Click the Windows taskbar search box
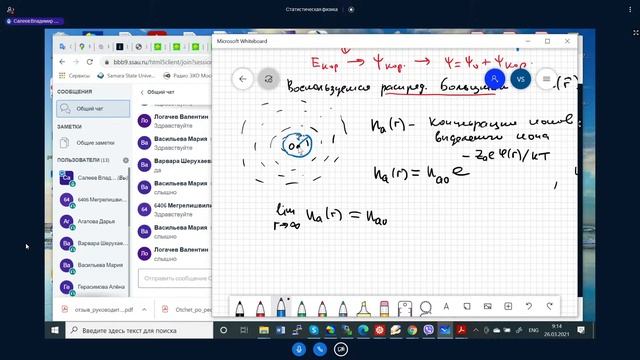640x360 pixels. click(139, 330)
